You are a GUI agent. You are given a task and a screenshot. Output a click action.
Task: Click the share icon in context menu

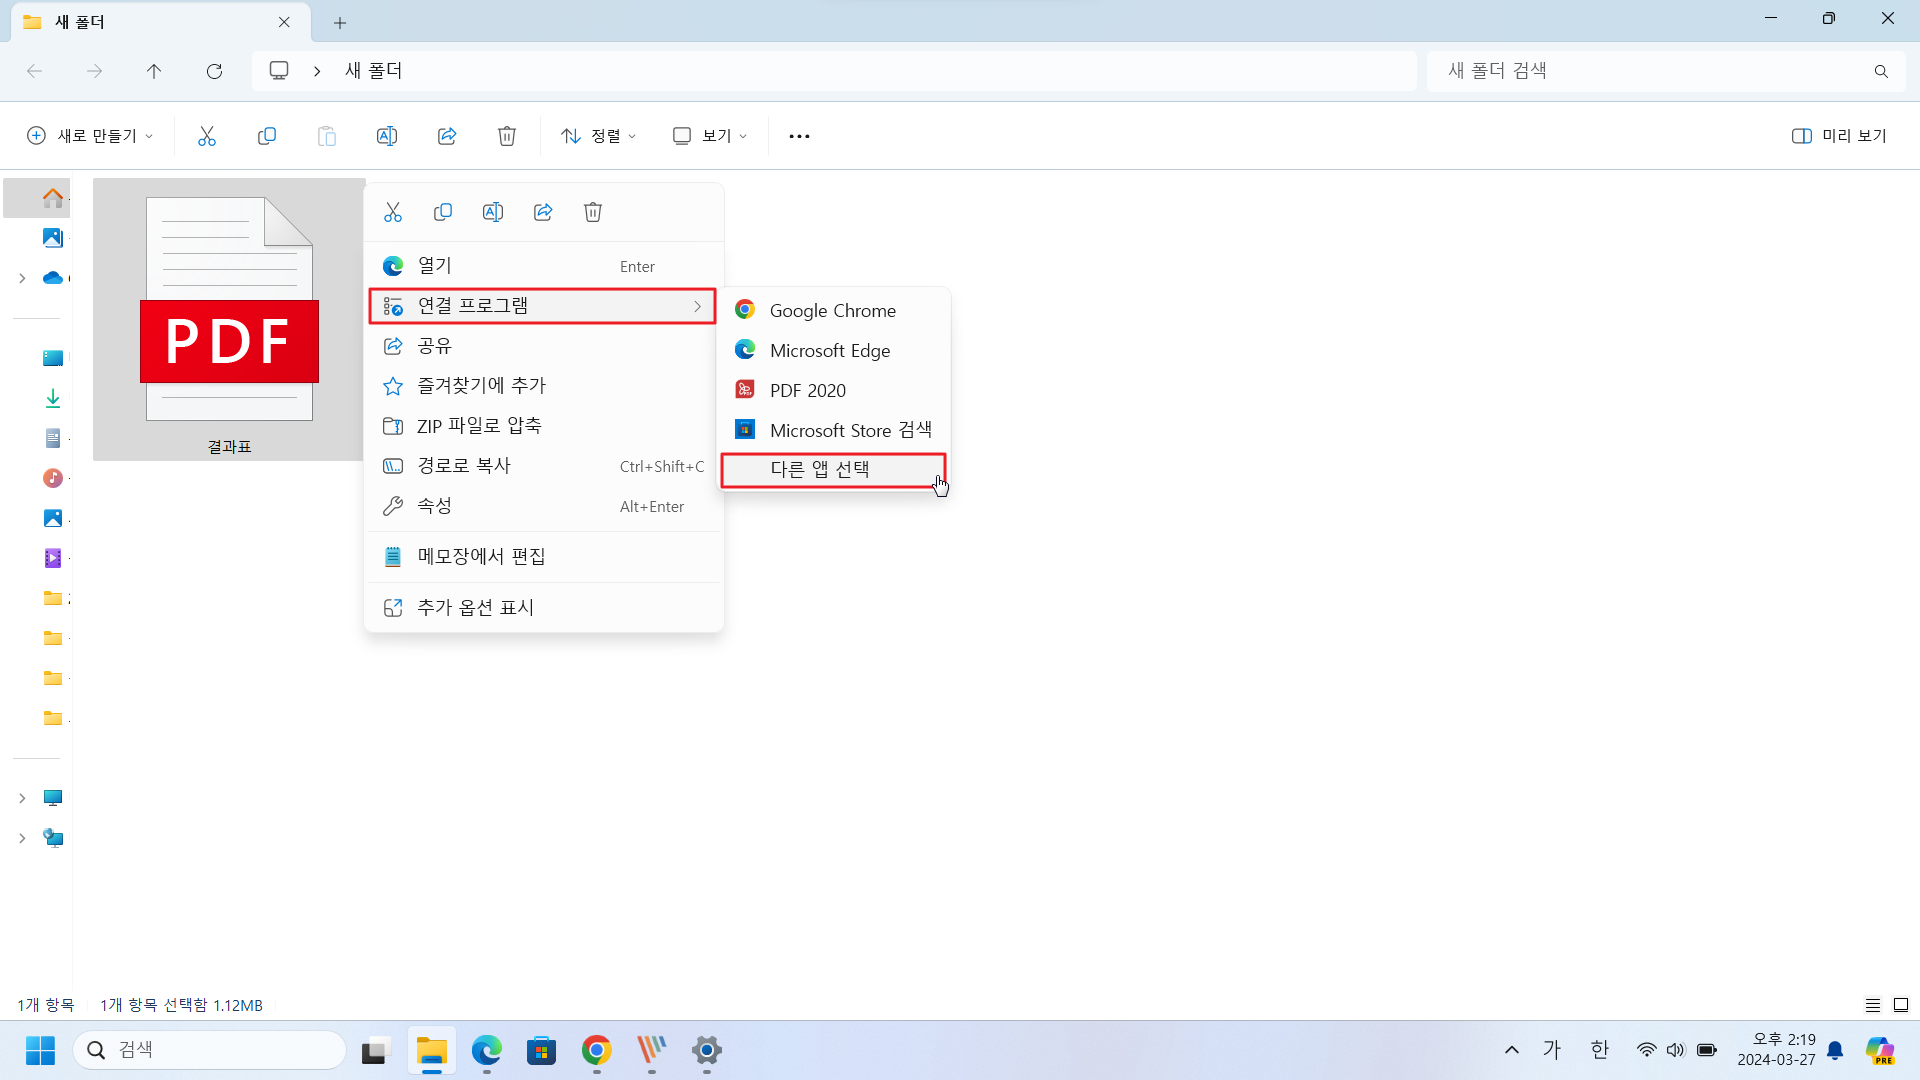click(x=543, y=211)
